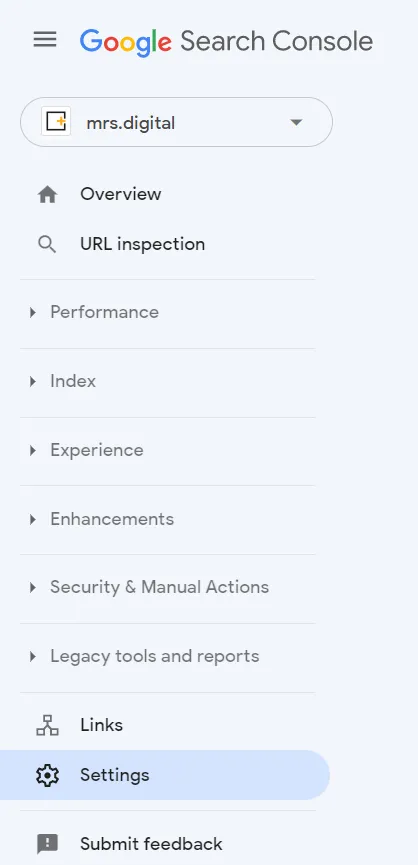This screenshot has width=418, height=865.
Task: Open the hamburger main menu icon
Action: click(45, 39)
